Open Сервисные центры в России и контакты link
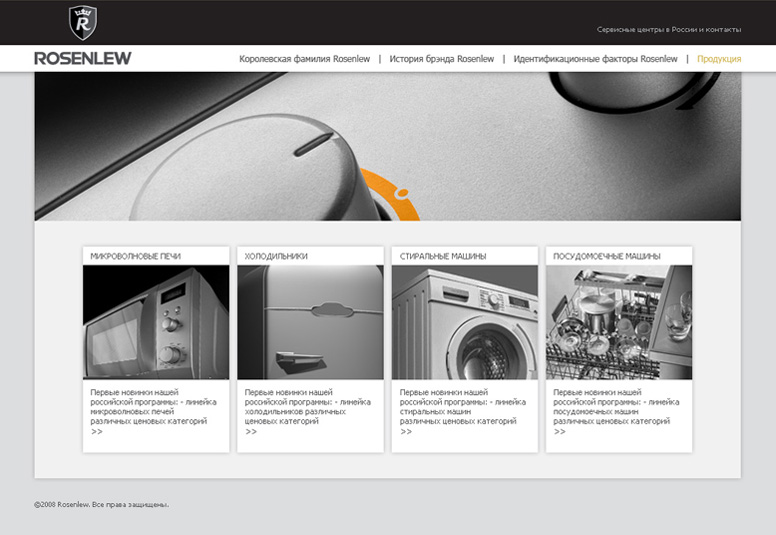776x535 pixels. tap(669, 30)
